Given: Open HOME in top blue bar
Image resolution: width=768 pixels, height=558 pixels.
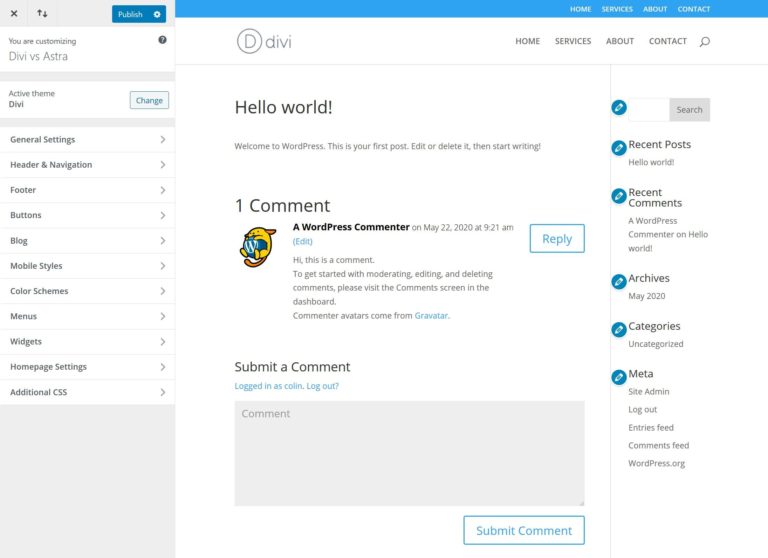Looking at the screenshot, I should pos(580,9).
